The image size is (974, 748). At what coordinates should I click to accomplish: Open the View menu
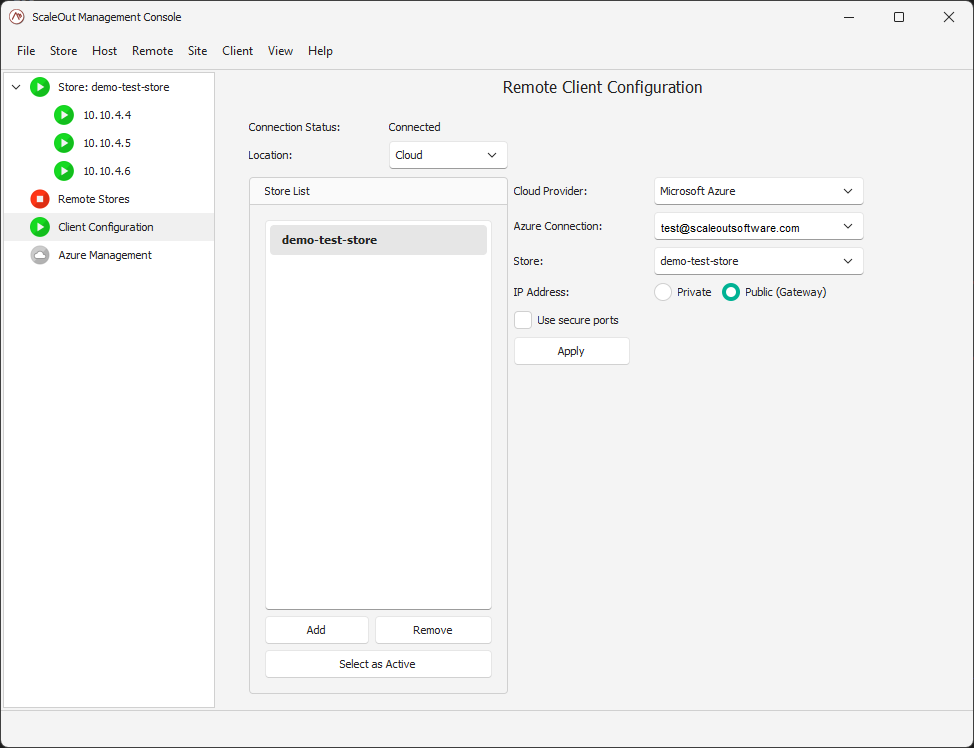tap(280, 51)
